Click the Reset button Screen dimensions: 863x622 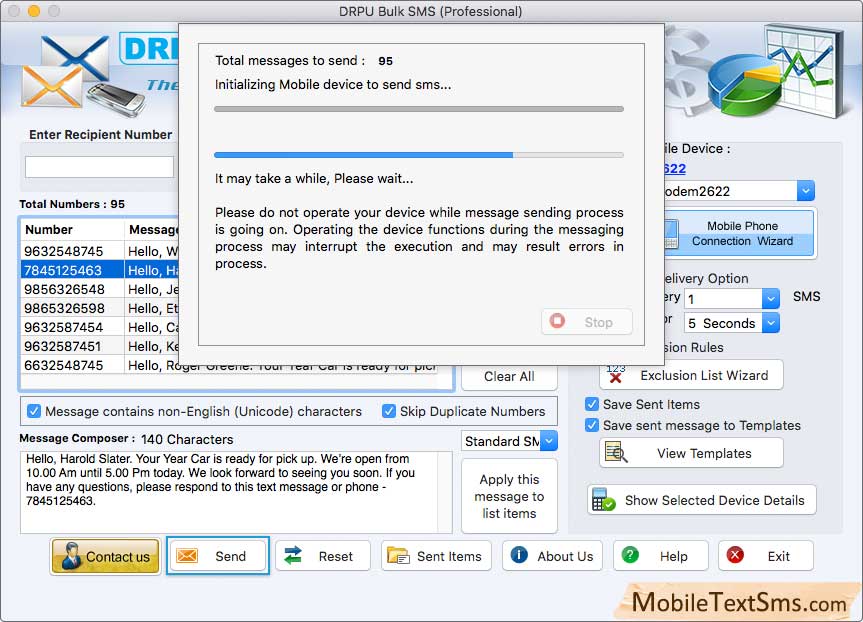[x=323, y=556]
